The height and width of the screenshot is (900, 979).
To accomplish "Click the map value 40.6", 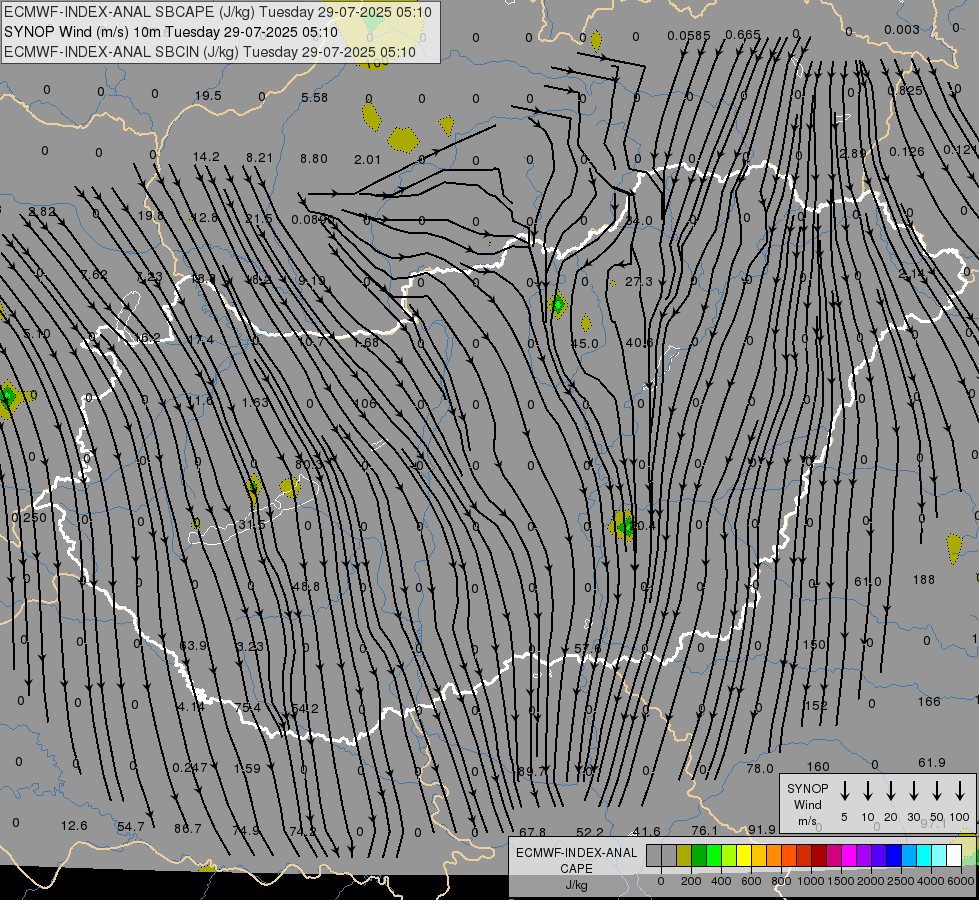I will tap(639, 343).
